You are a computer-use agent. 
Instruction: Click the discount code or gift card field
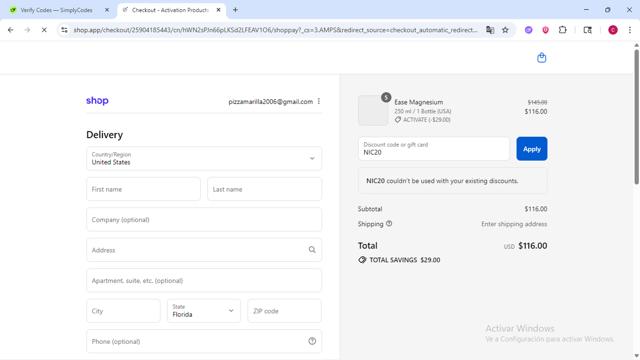coord(433,149)
